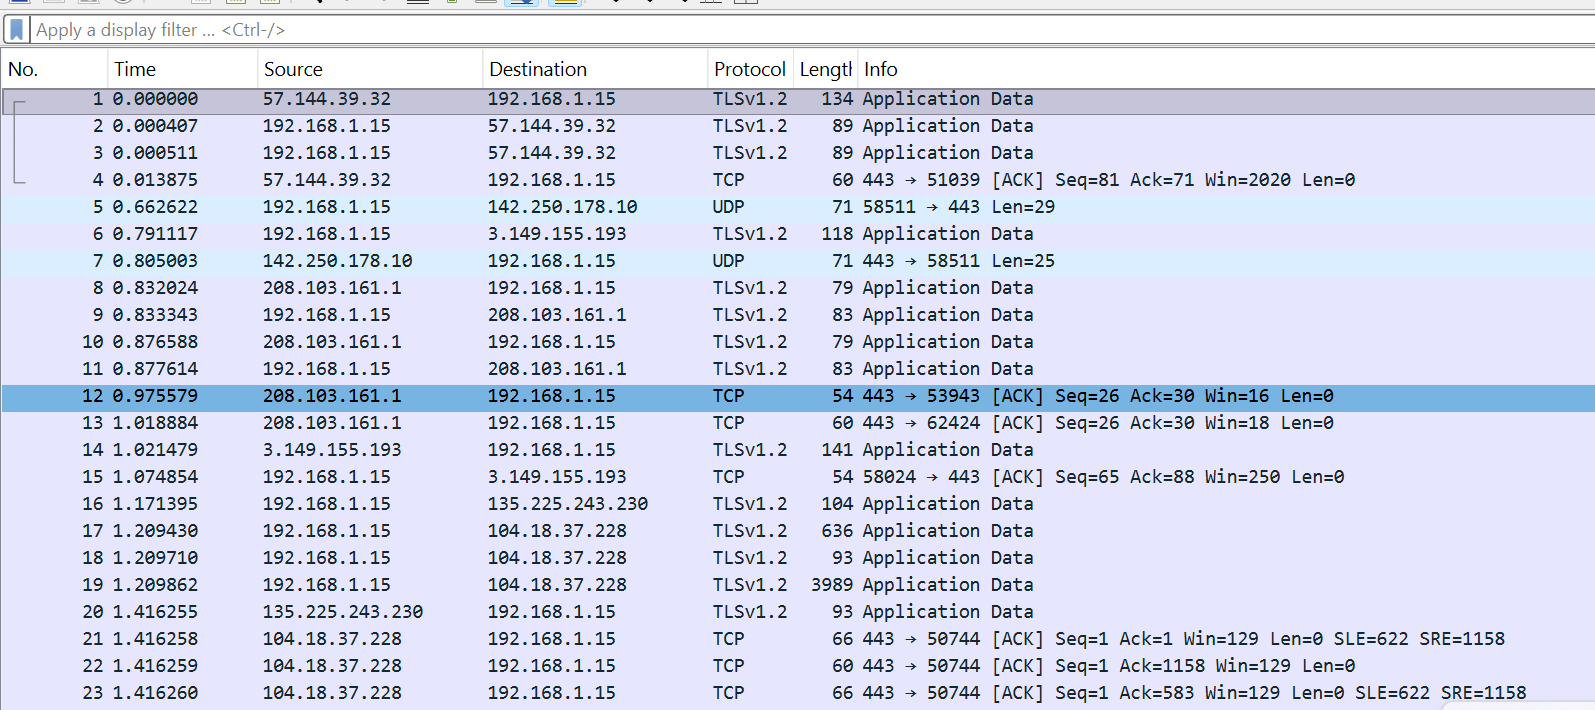Select packet 10 at time 0.876588
The height and width of the screenshot is (710, 1595).
pyautogui.click(x=798, y=342)
